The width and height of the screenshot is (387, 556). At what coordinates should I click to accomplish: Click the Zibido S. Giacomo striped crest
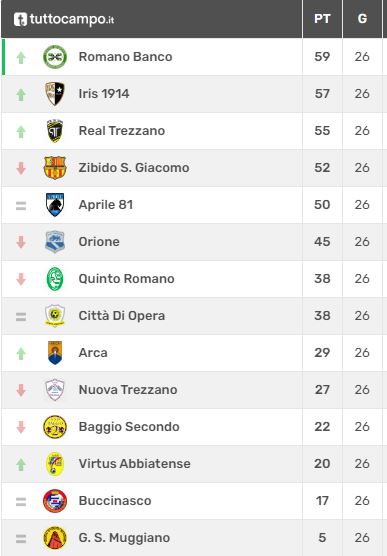55,168
